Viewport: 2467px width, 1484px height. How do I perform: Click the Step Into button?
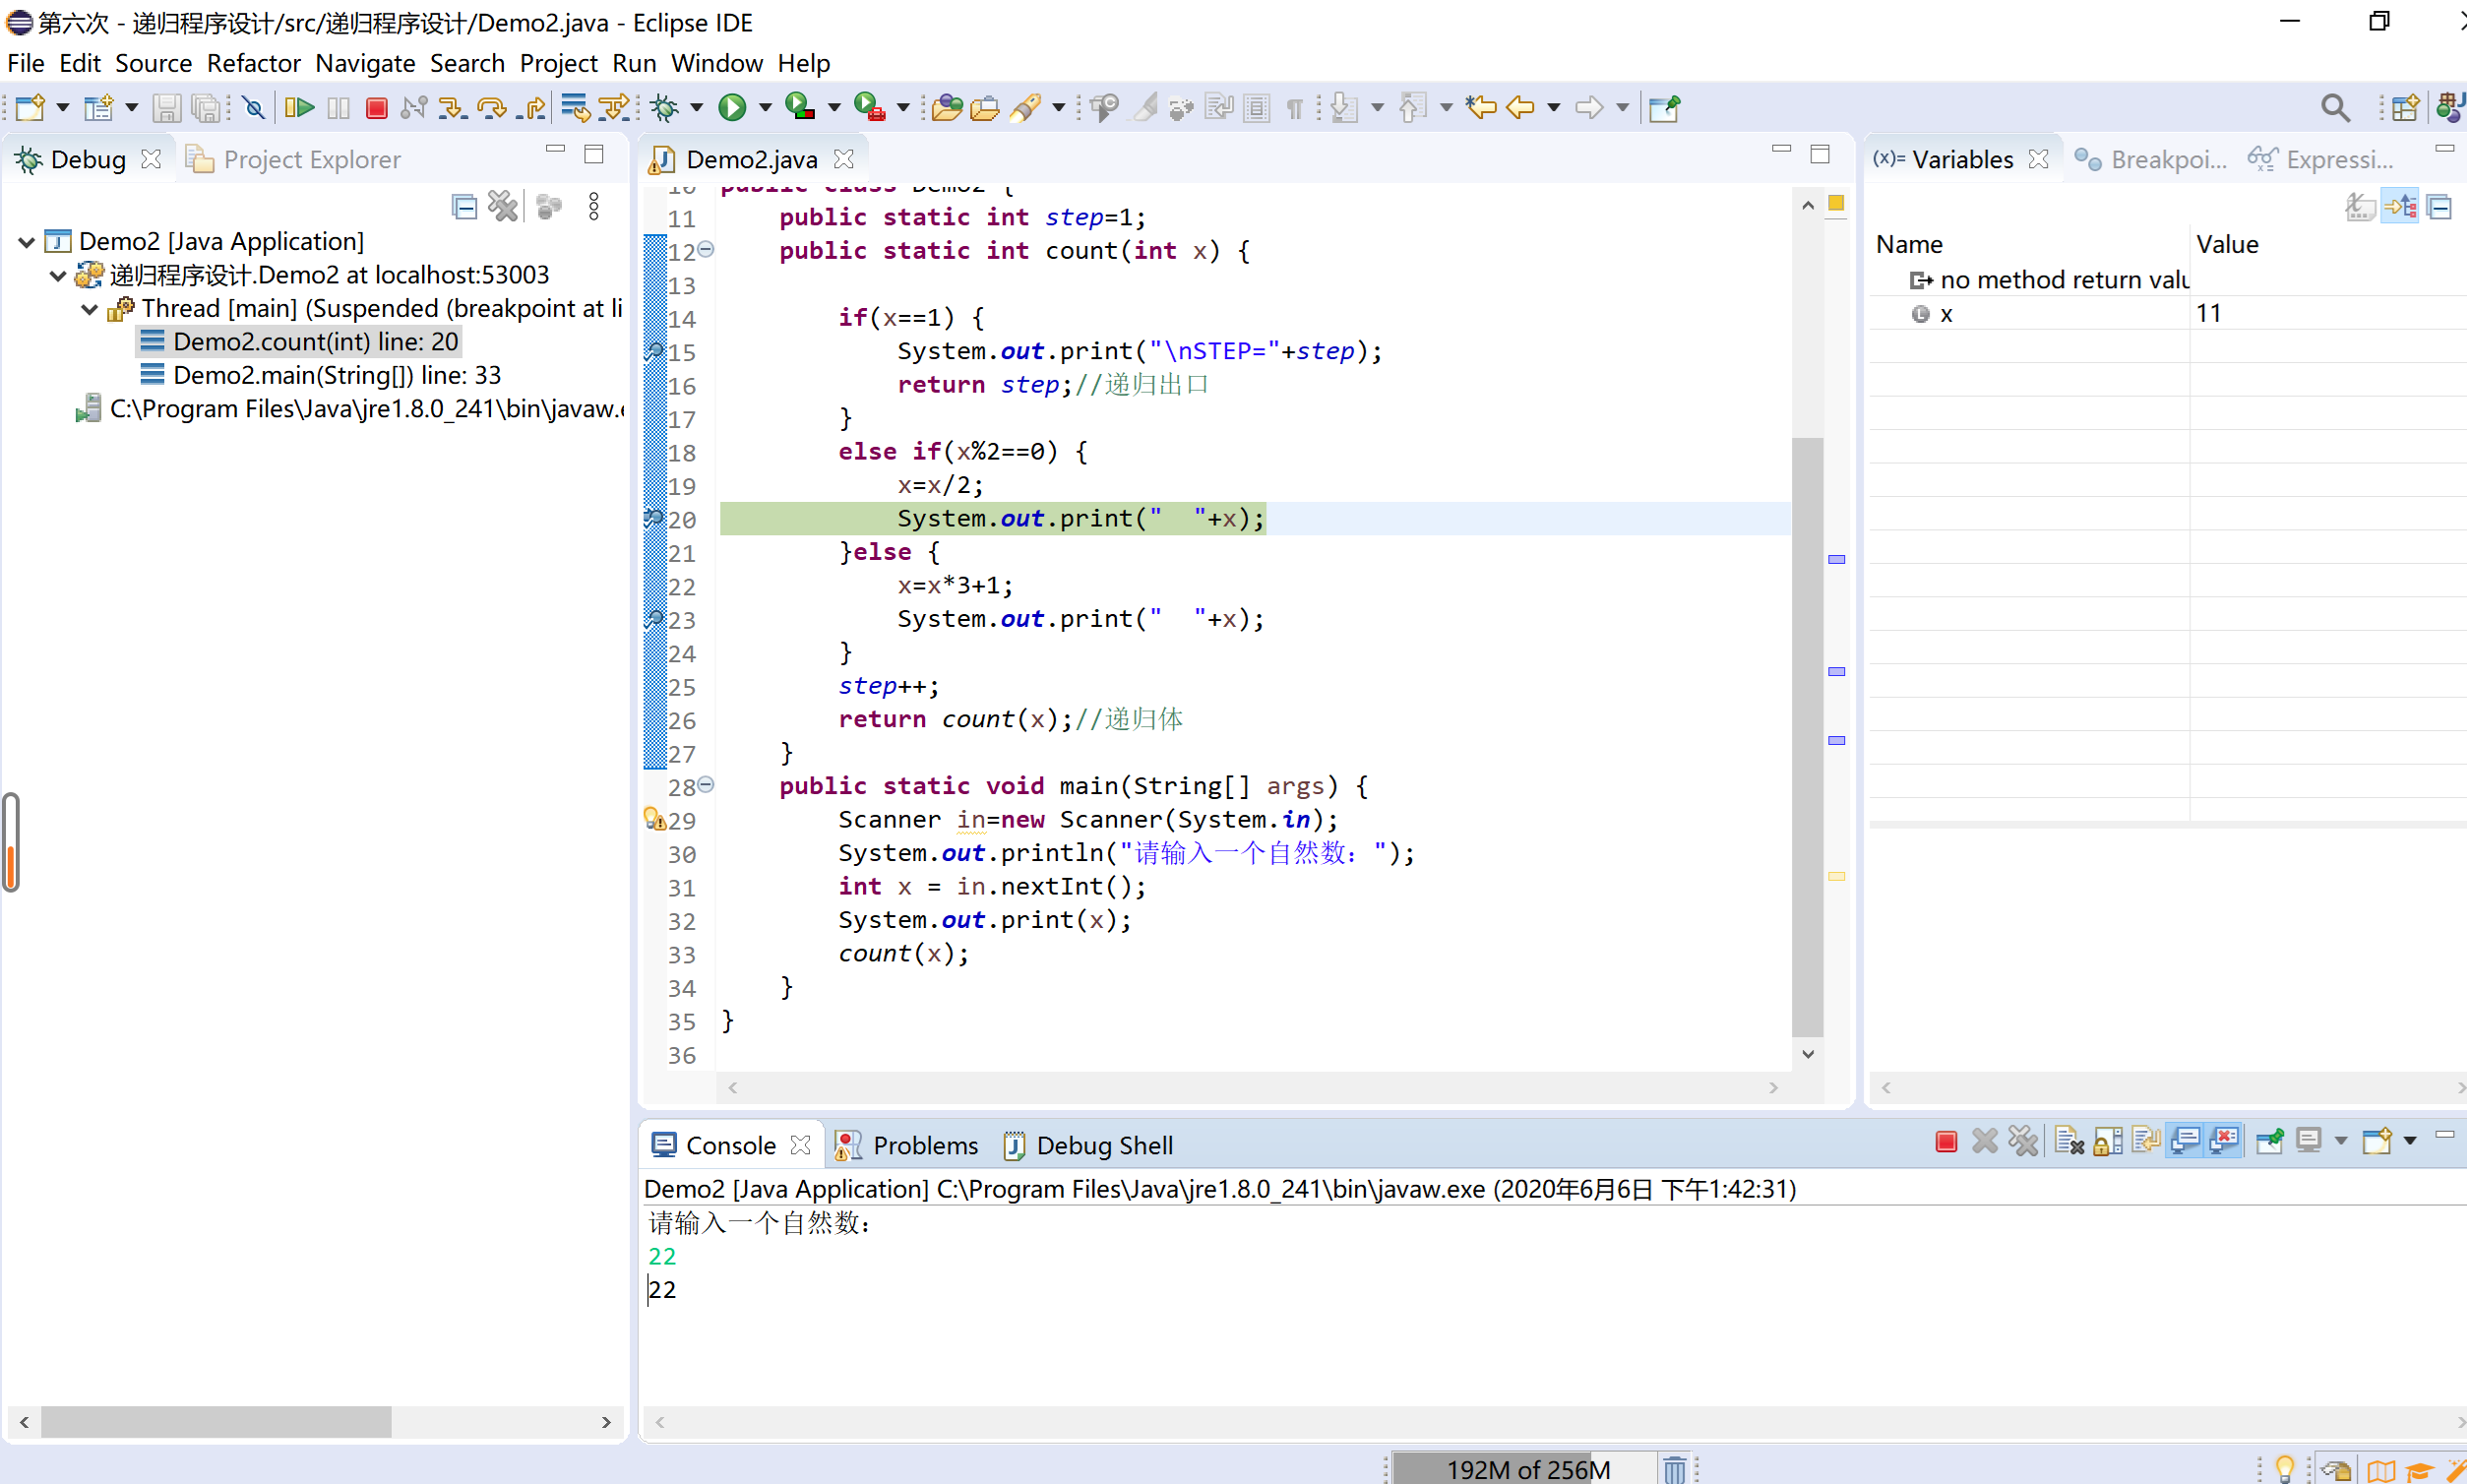pos(452,107)
